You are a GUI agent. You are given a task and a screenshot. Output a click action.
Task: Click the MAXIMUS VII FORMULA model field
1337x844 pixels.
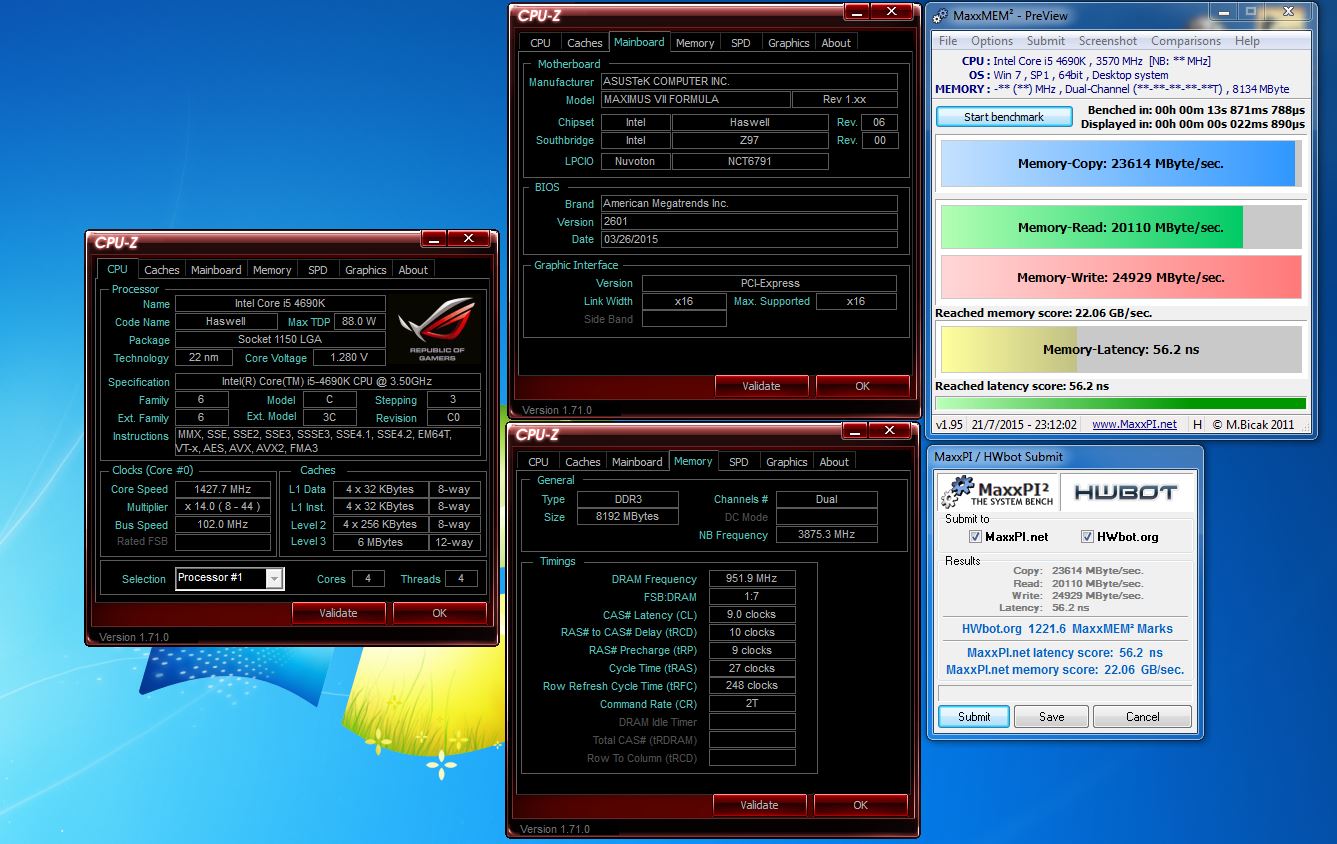tap(694, 100)
